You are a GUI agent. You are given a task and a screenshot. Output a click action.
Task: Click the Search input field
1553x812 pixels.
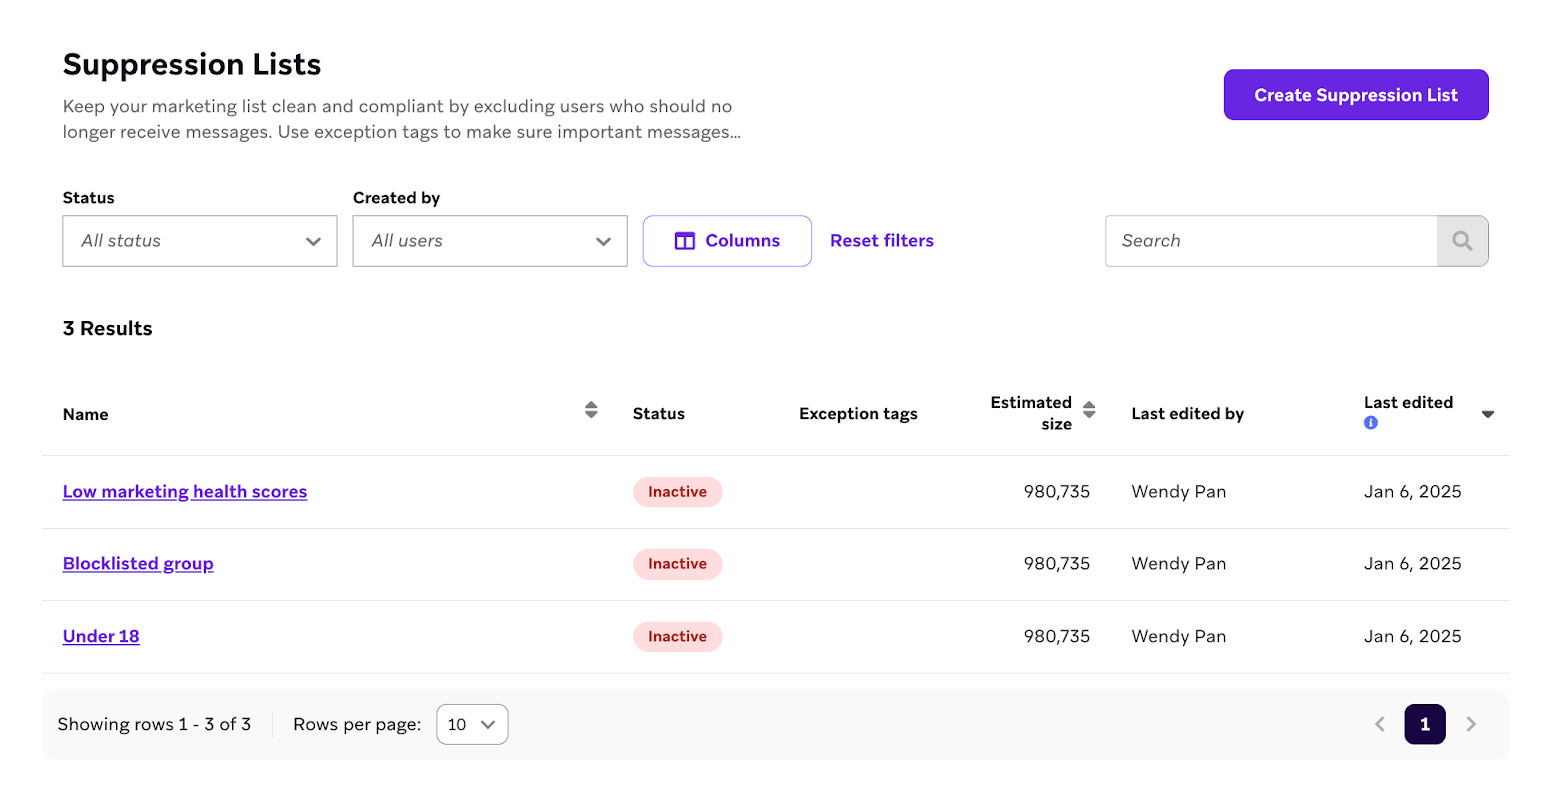(x=1271, y=241)
